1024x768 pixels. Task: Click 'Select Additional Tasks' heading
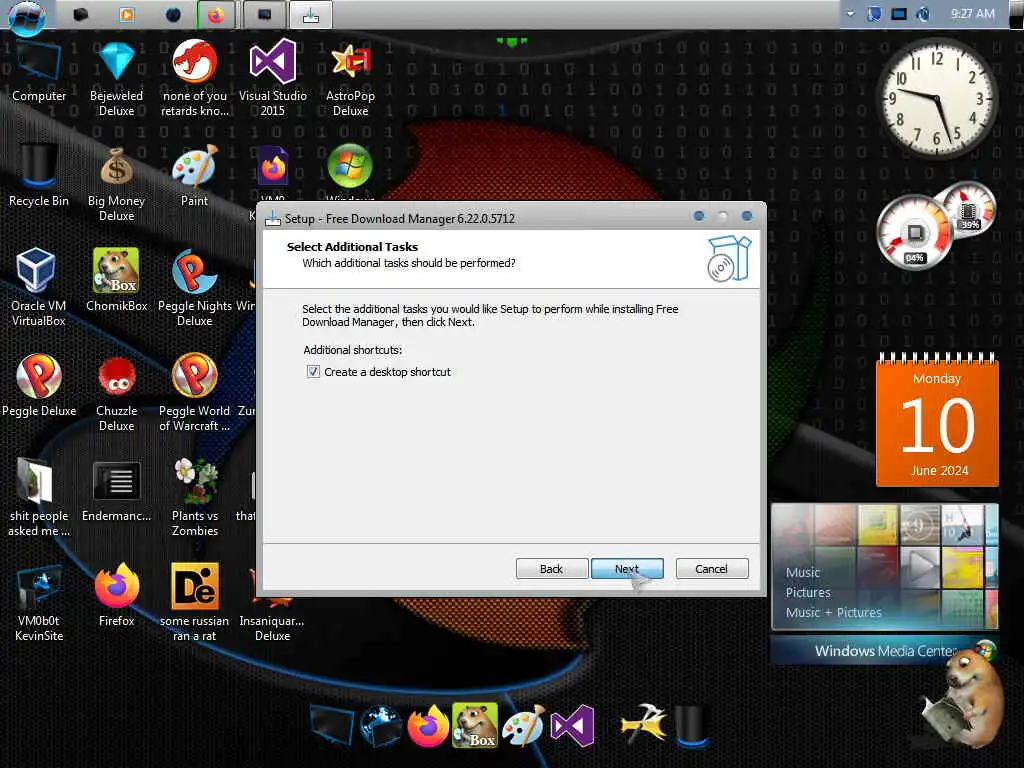pos(352,247)
